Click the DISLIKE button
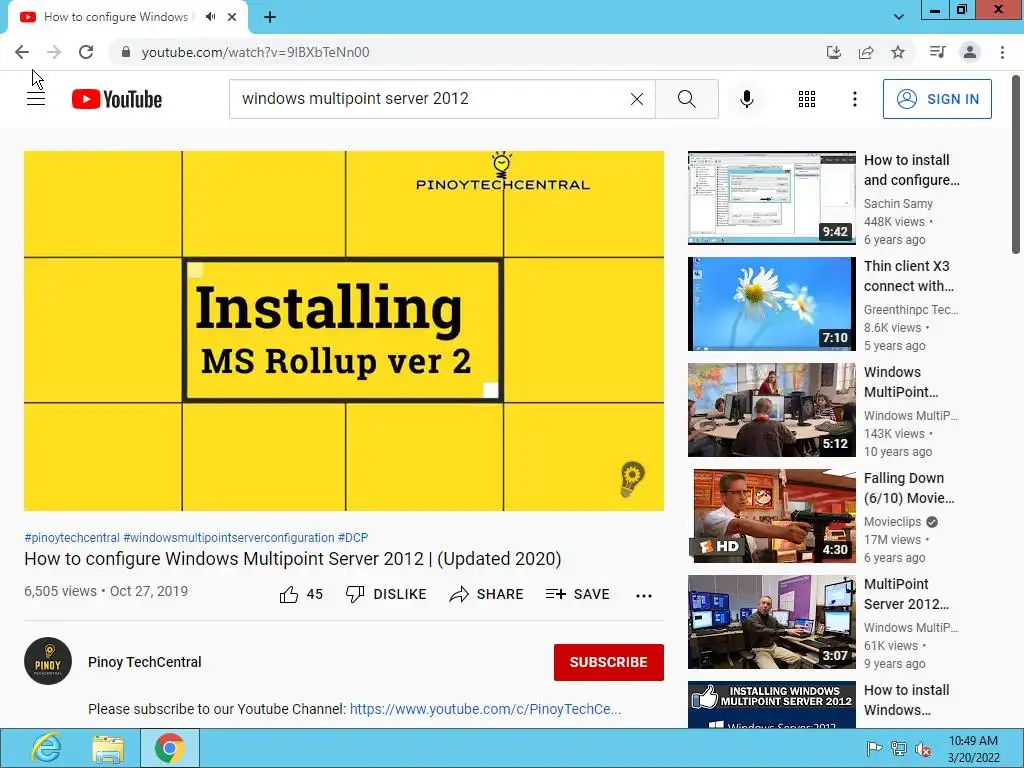 click(x=386, y=594)
